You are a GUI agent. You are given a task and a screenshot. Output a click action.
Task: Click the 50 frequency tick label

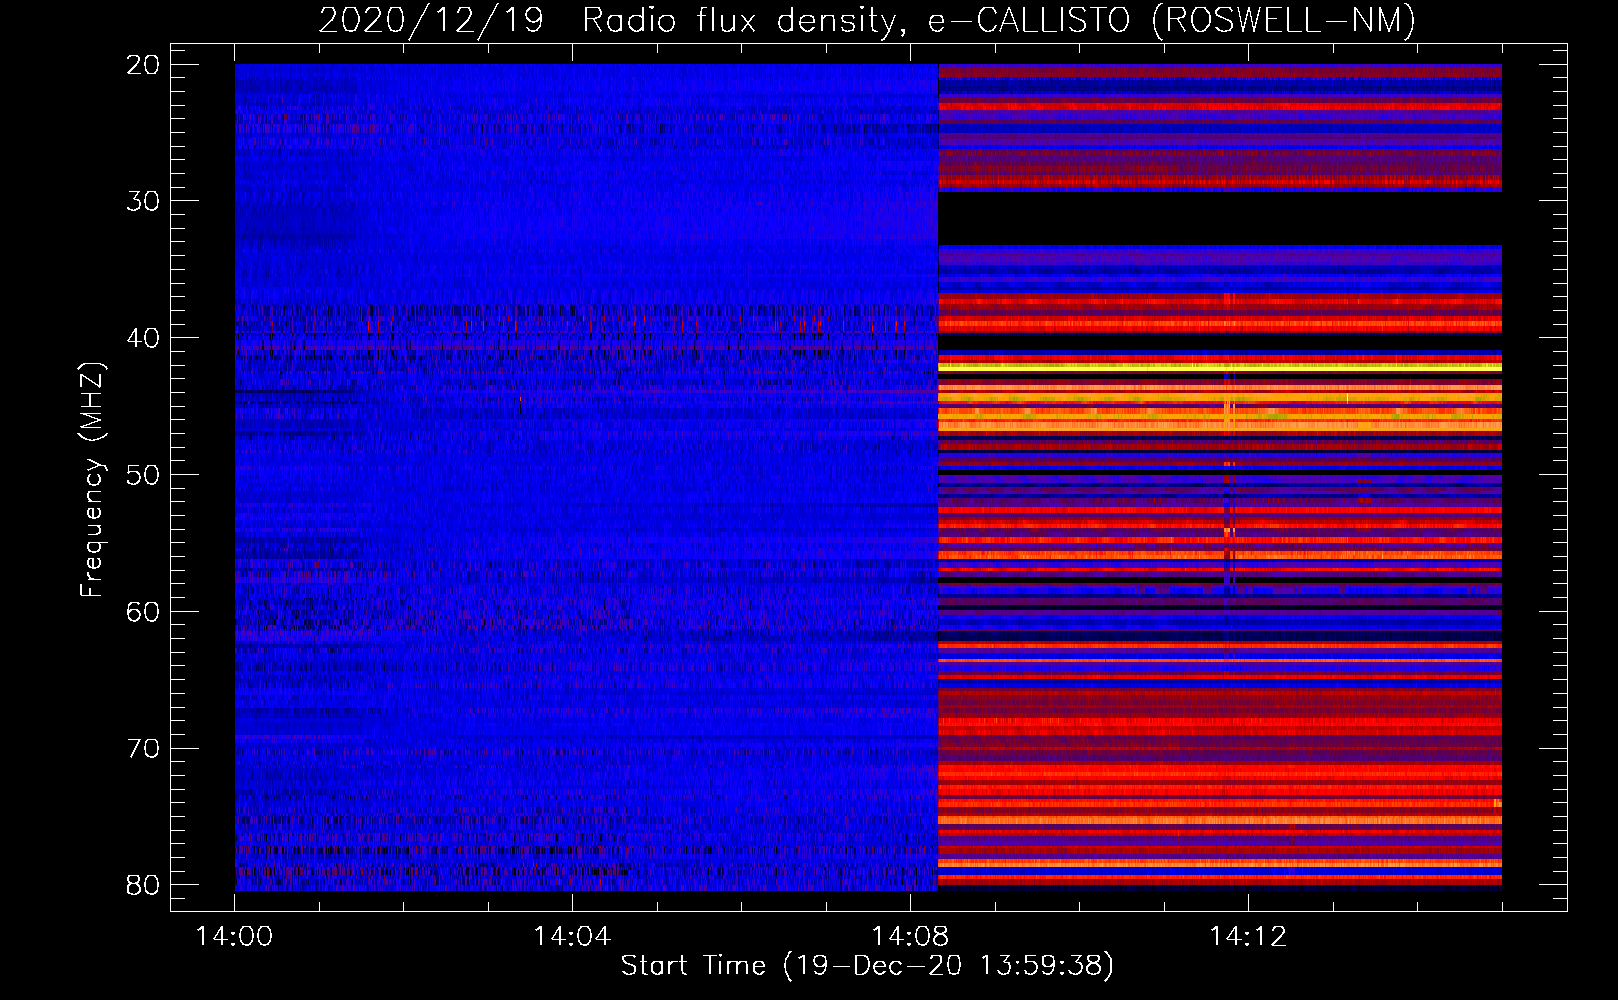144,475
